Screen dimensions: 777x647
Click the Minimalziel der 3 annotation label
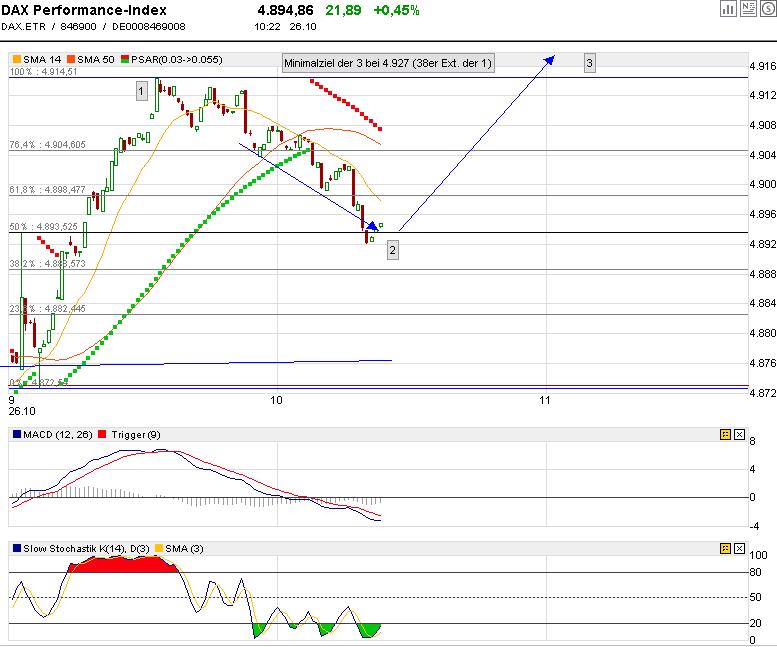click(x=388, y=63)
